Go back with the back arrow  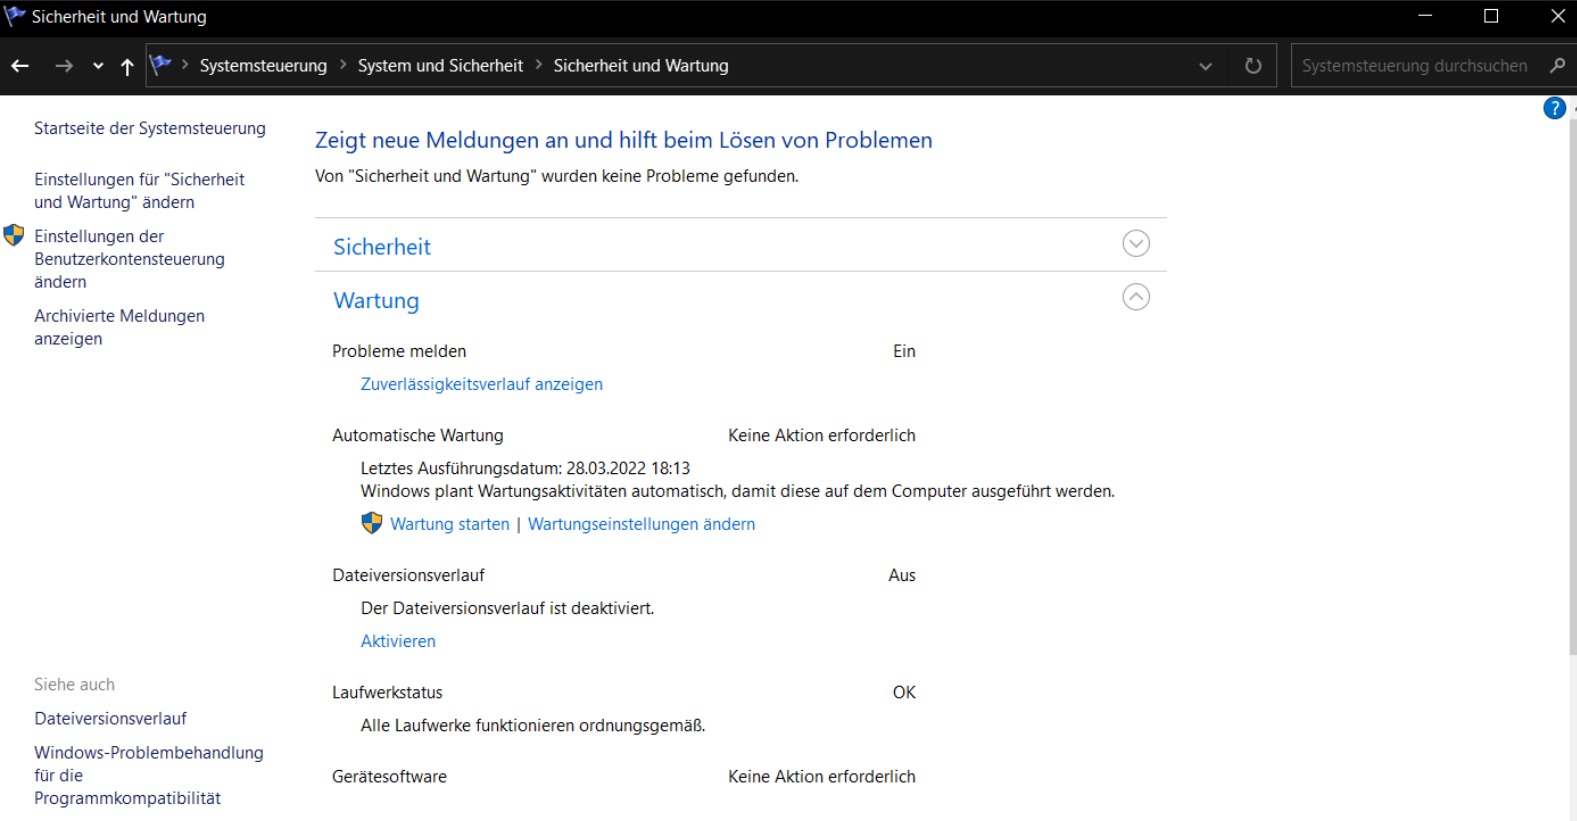pyautogui.click(x=20, y=66)
